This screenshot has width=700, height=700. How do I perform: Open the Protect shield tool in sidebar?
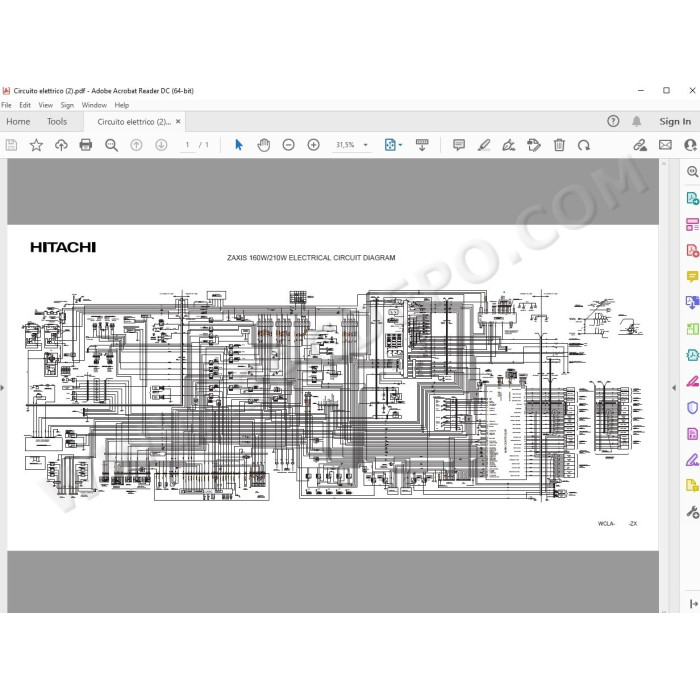tap(692, 408)
